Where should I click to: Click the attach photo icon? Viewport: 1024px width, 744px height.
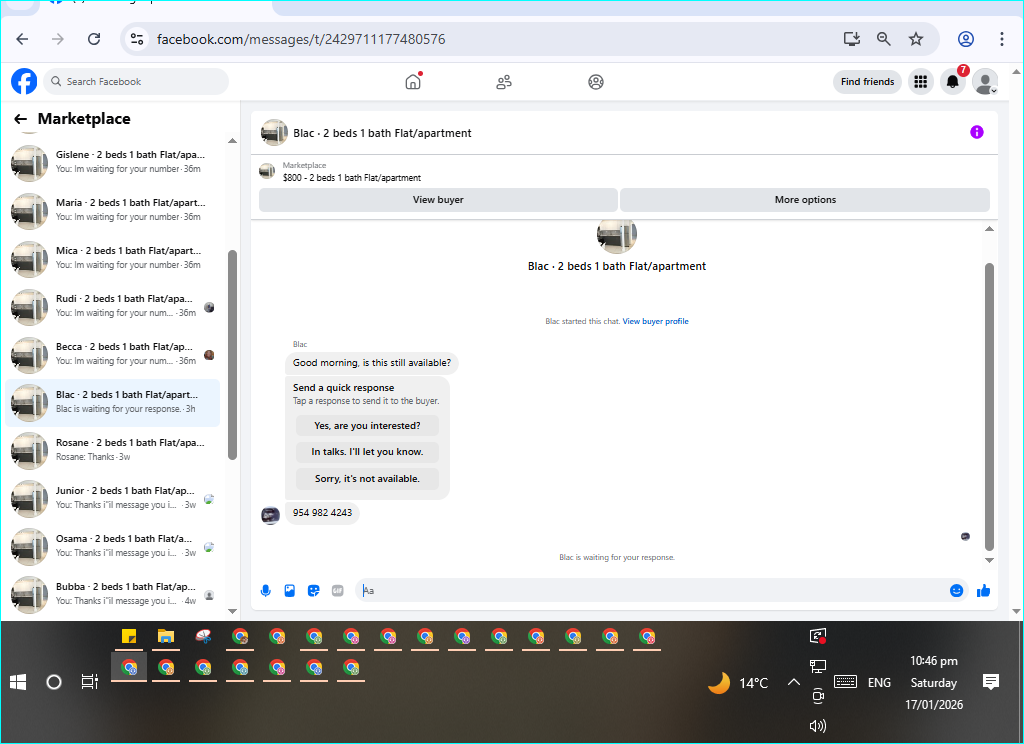[289, 590]
